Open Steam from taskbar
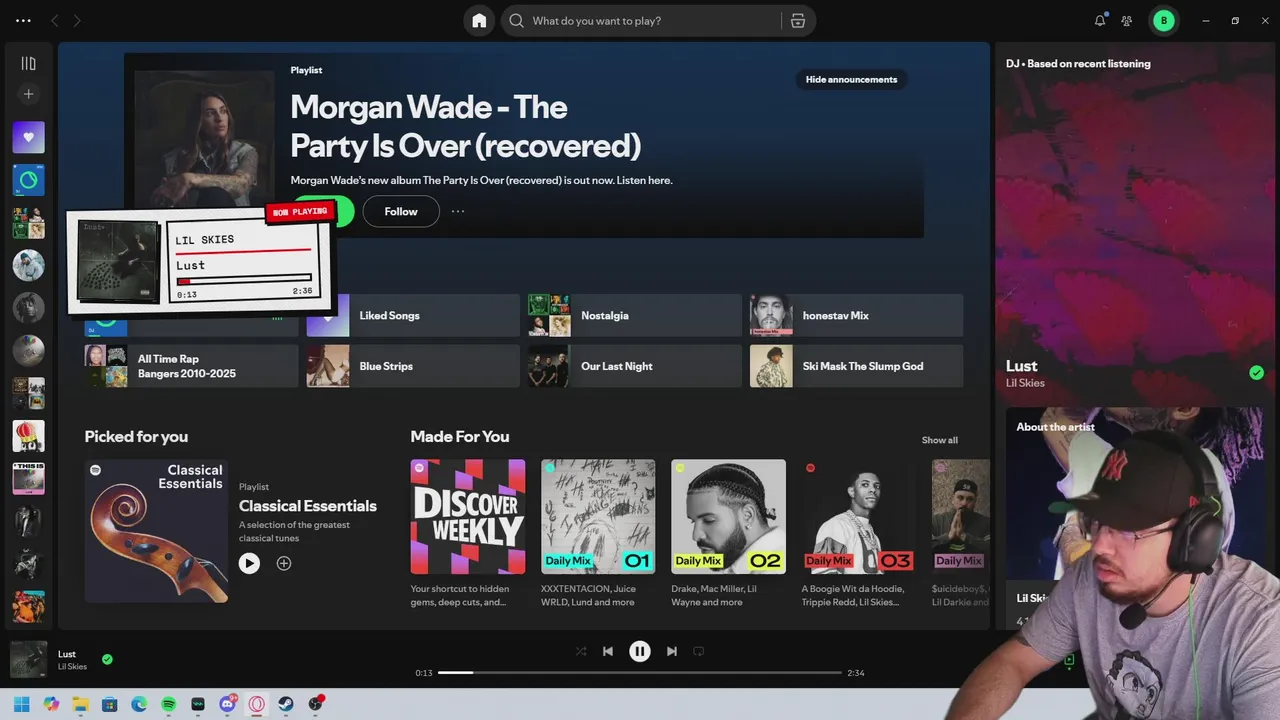1280x720 pixels. 286,704
